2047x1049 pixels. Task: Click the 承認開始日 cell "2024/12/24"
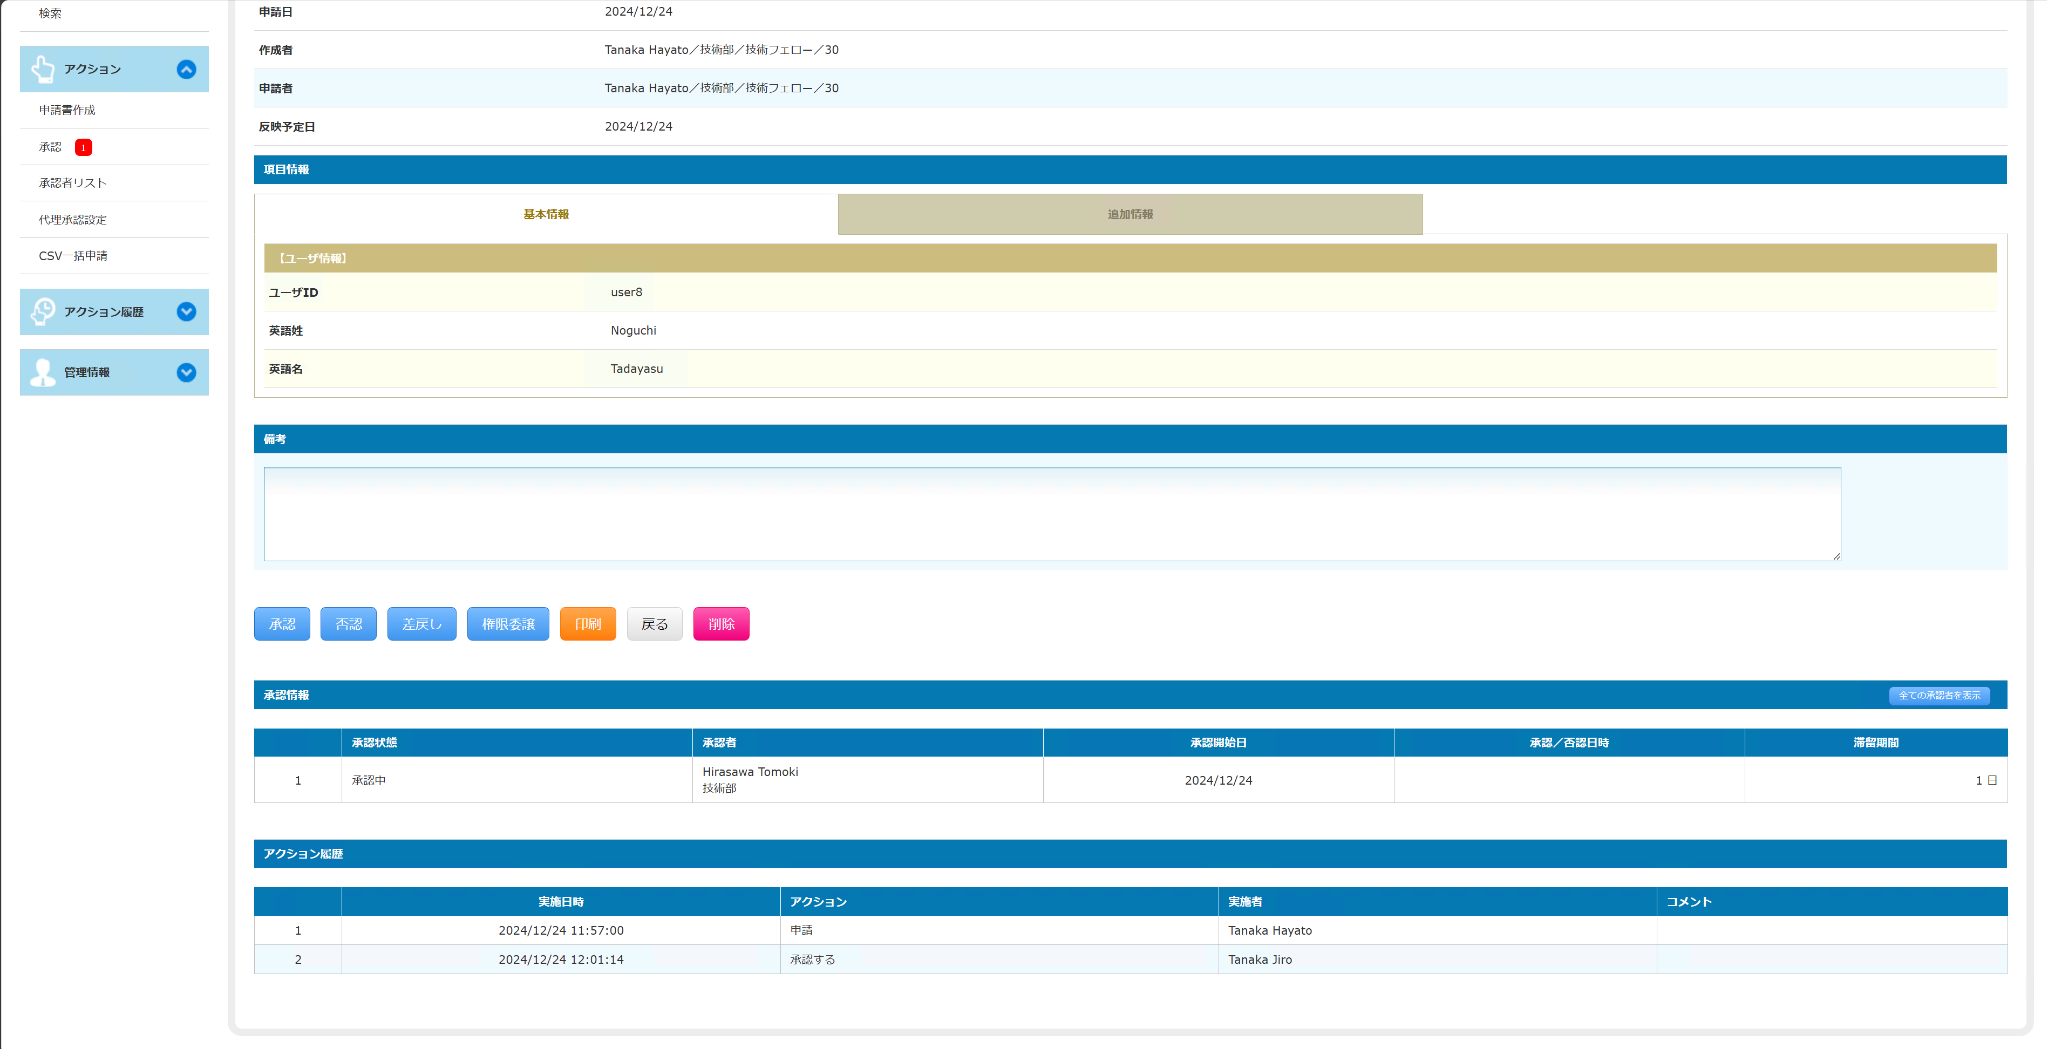tap(1219, 781)
